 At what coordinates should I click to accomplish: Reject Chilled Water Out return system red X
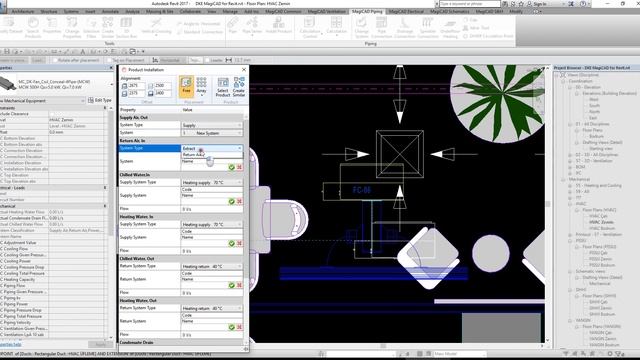click(239, 285)
